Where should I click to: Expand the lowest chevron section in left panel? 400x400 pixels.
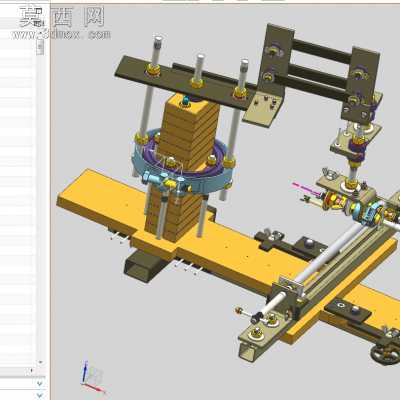point(39,396)
